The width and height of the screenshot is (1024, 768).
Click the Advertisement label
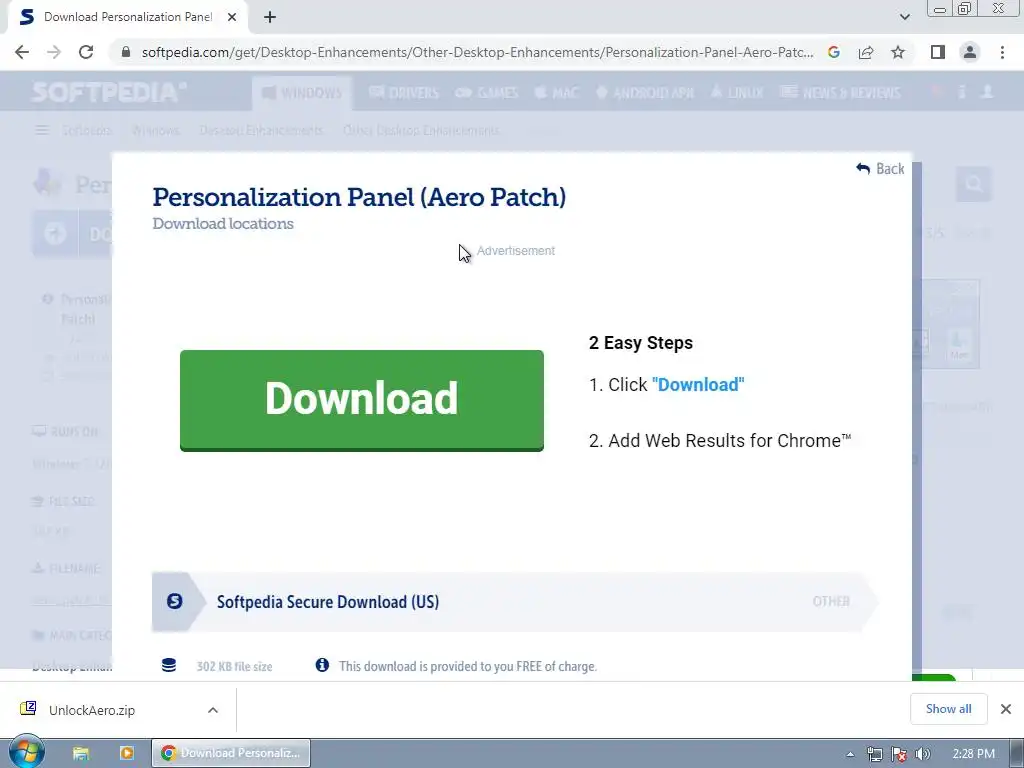click(516, 251)
